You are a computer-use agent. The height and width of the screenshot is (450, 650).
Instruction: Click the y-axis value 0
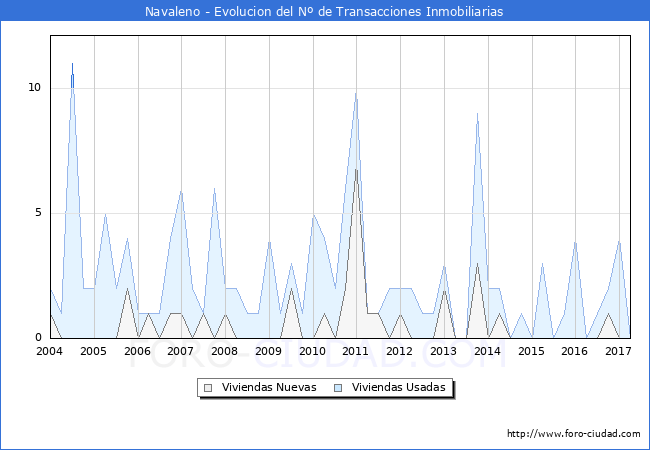38,338
